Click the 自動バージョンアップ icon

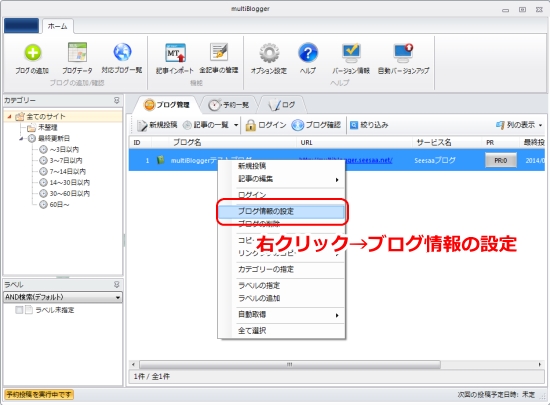(x=403, y=52)
